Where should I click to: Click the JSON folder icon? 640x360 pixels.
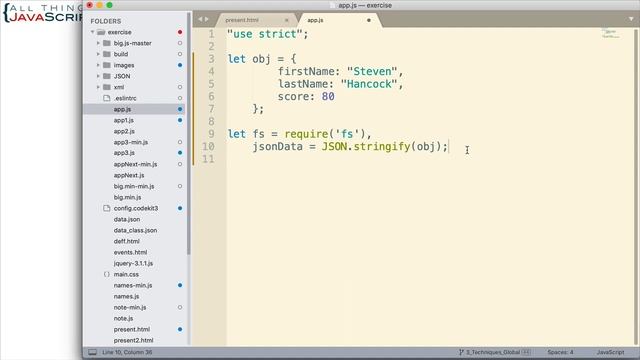(x=107, y=76)
